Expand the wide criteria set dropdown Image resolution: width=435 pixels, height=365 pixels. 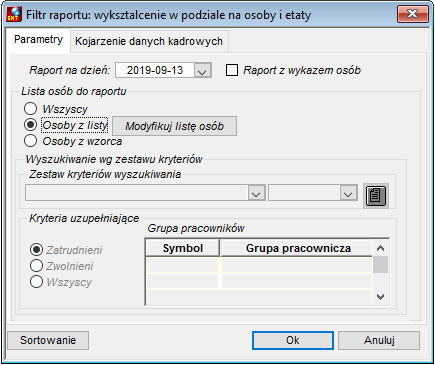click(x=256, y=193)
